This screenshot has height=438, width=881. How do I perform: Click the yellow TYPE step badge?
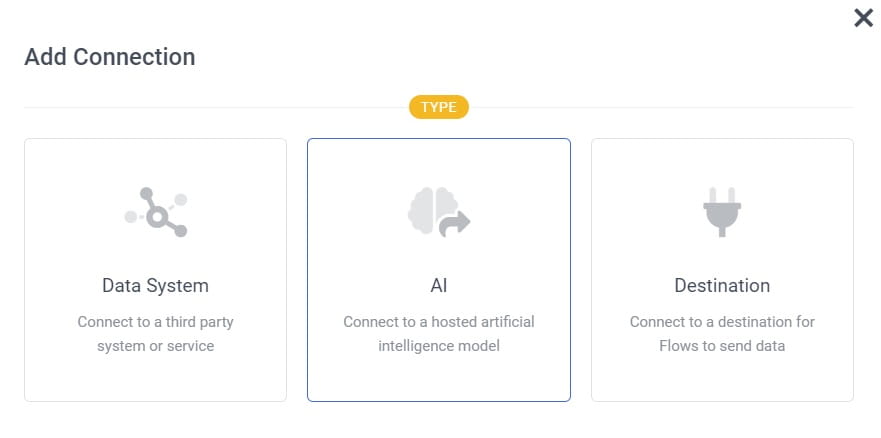click(439, 107)
